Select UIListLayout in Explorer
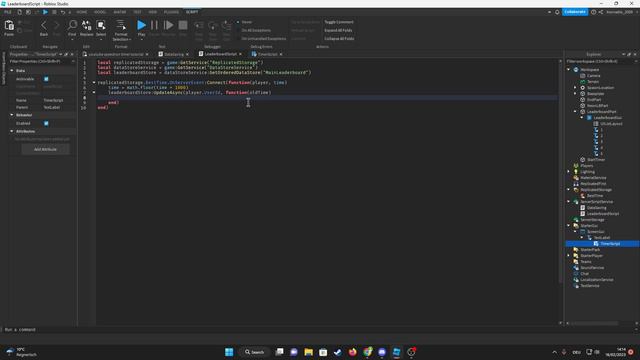This screenshot has width=640, height=360. (611, 124)
